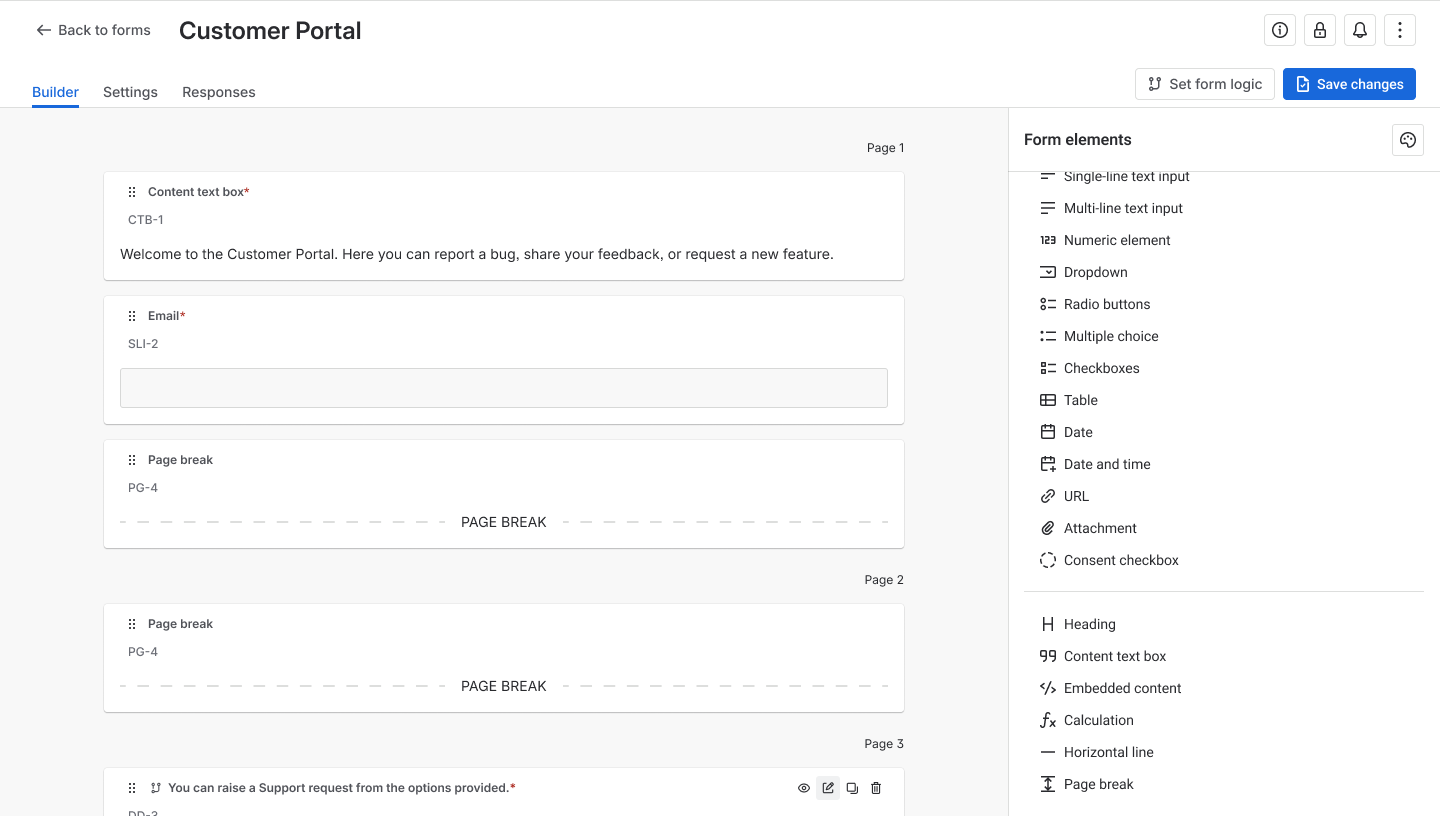Open notifications bell icon
The height and width of the screenshot is (816, 1440).
[1360, 30]
